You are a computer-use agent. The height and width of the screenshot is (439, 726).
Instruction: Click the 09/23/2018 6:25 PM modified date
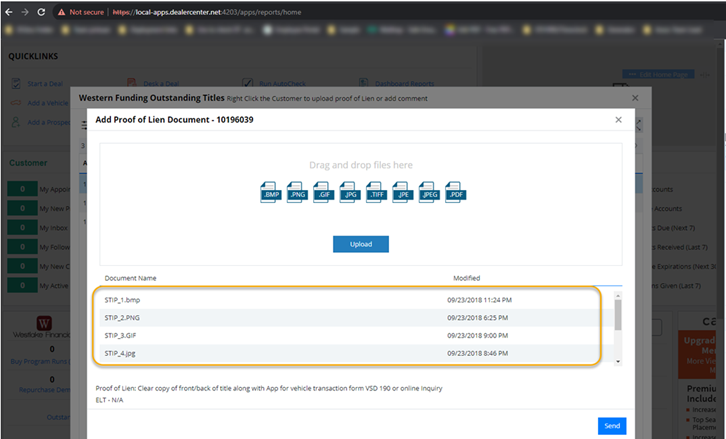click(477, 318)
